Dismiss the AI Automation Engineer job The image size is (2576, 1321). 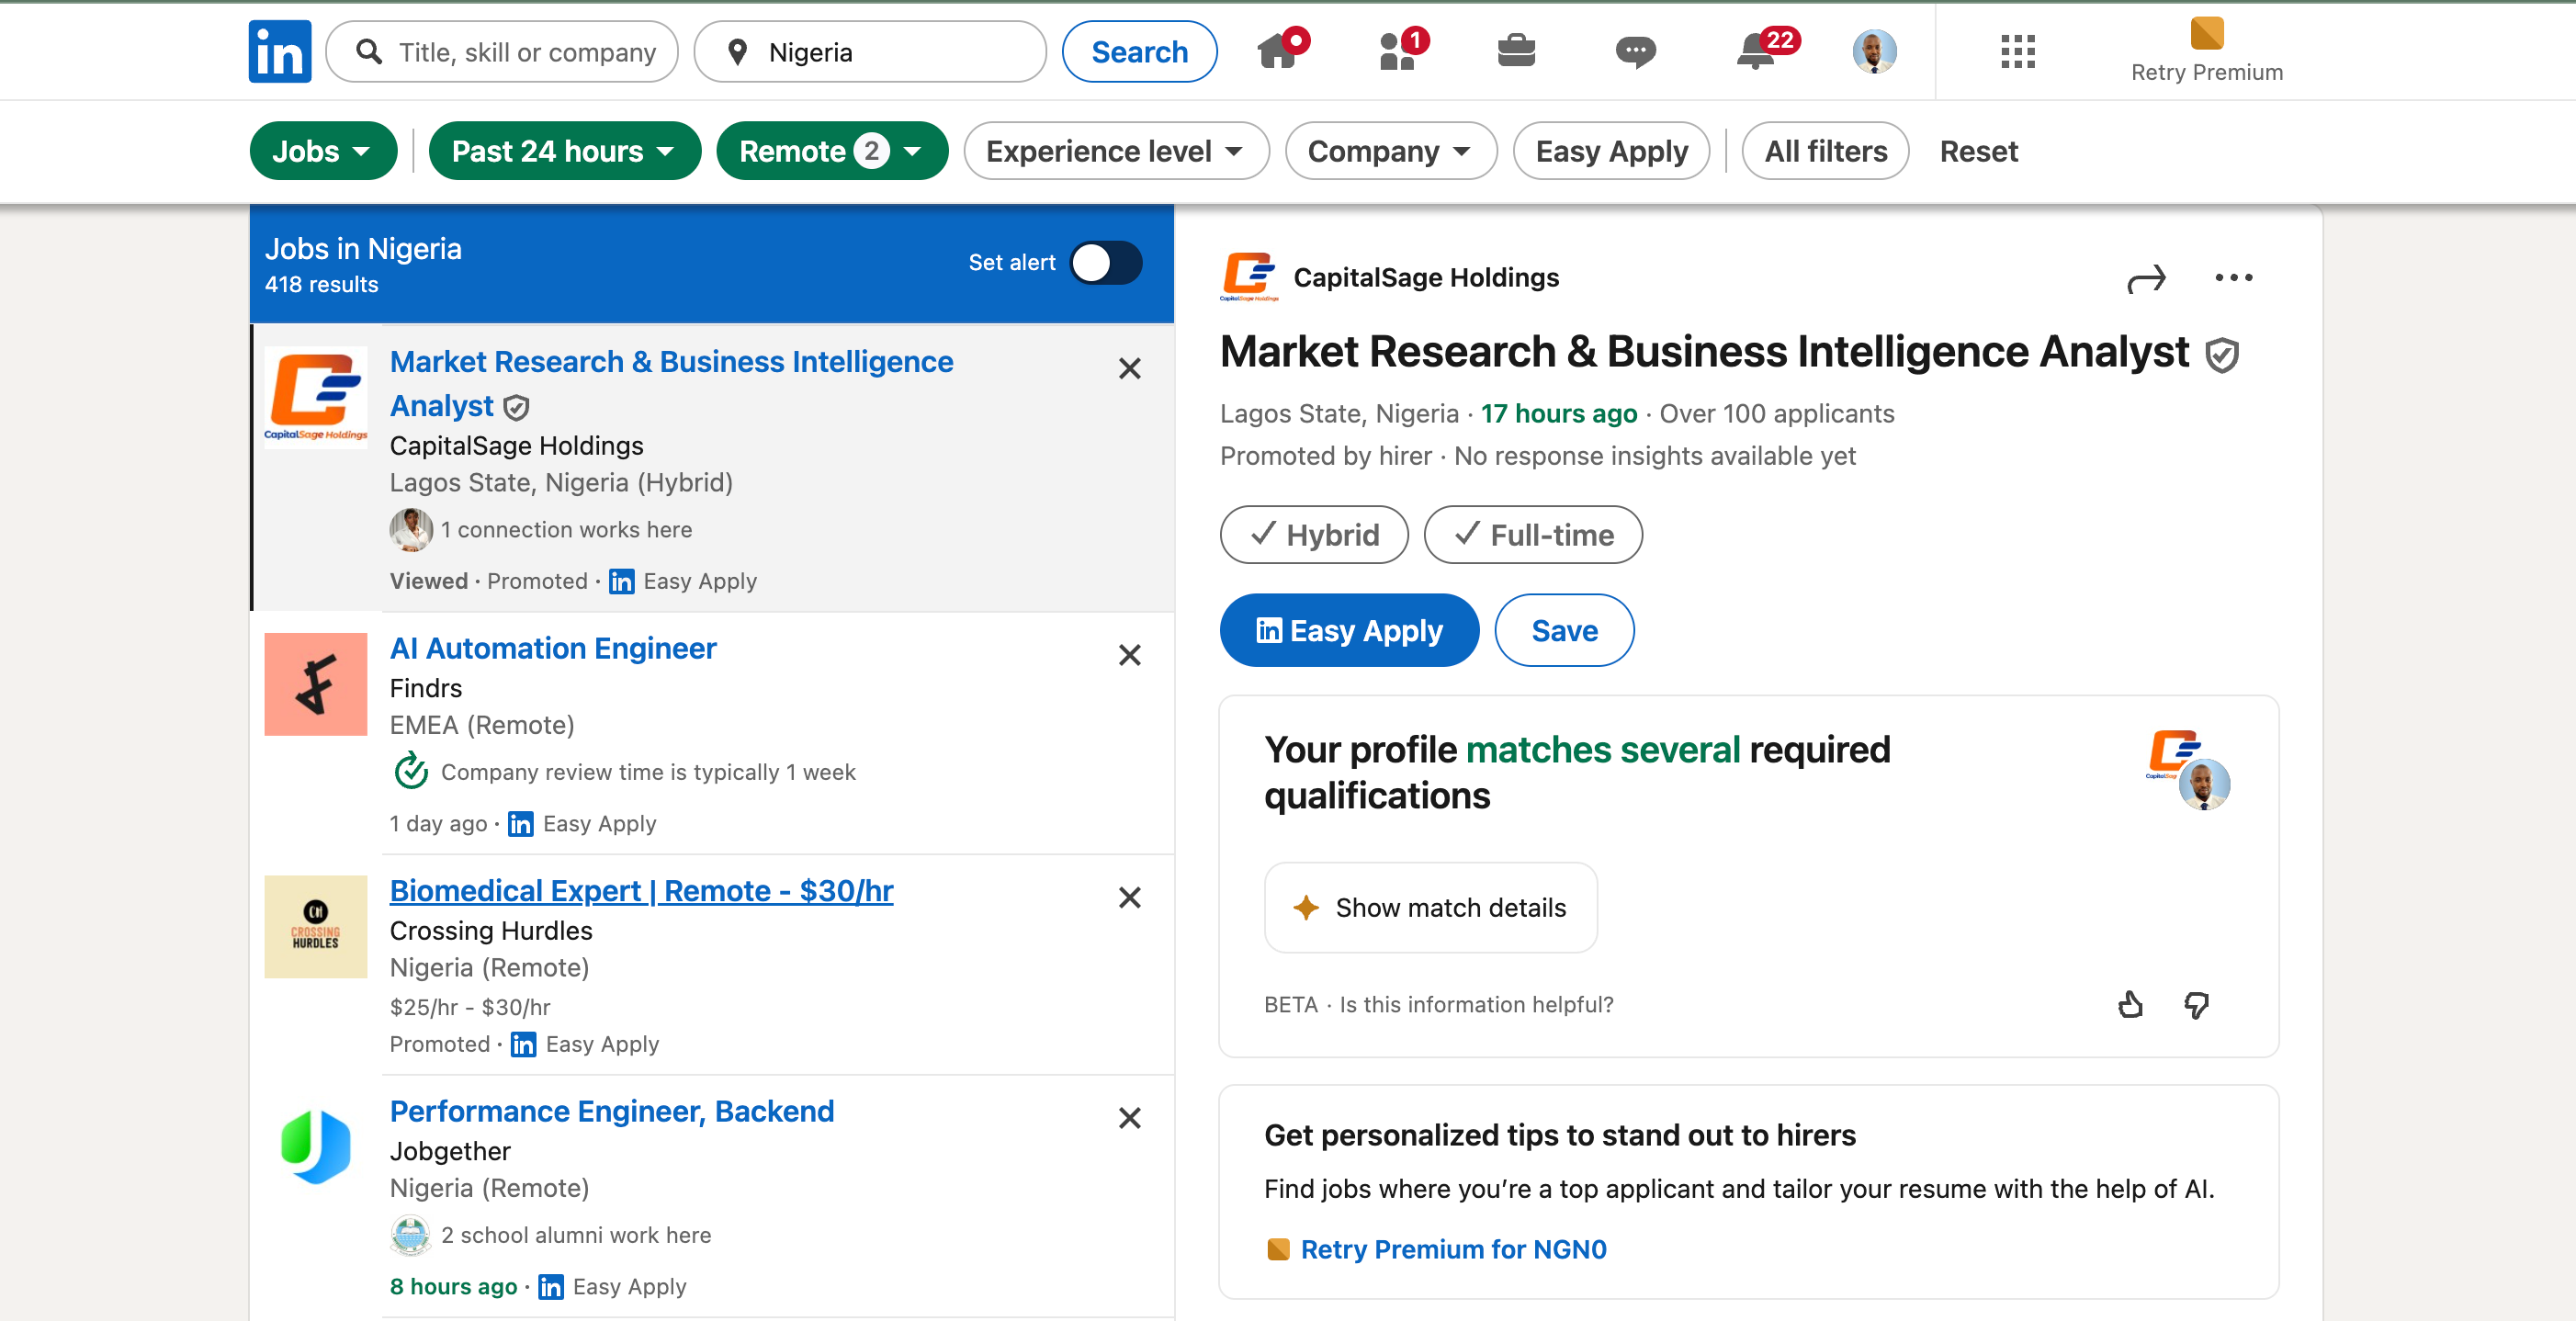(x=1129, y=655)
